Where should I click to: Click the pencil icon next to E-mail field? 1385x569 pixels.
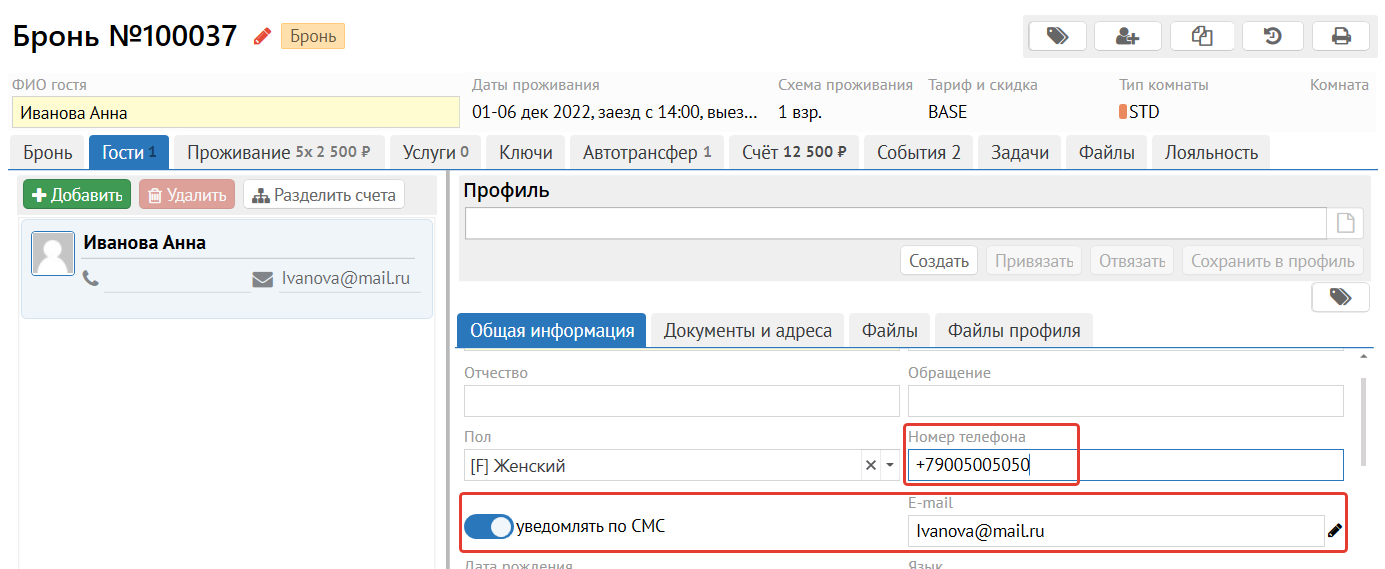point(1335,532)
